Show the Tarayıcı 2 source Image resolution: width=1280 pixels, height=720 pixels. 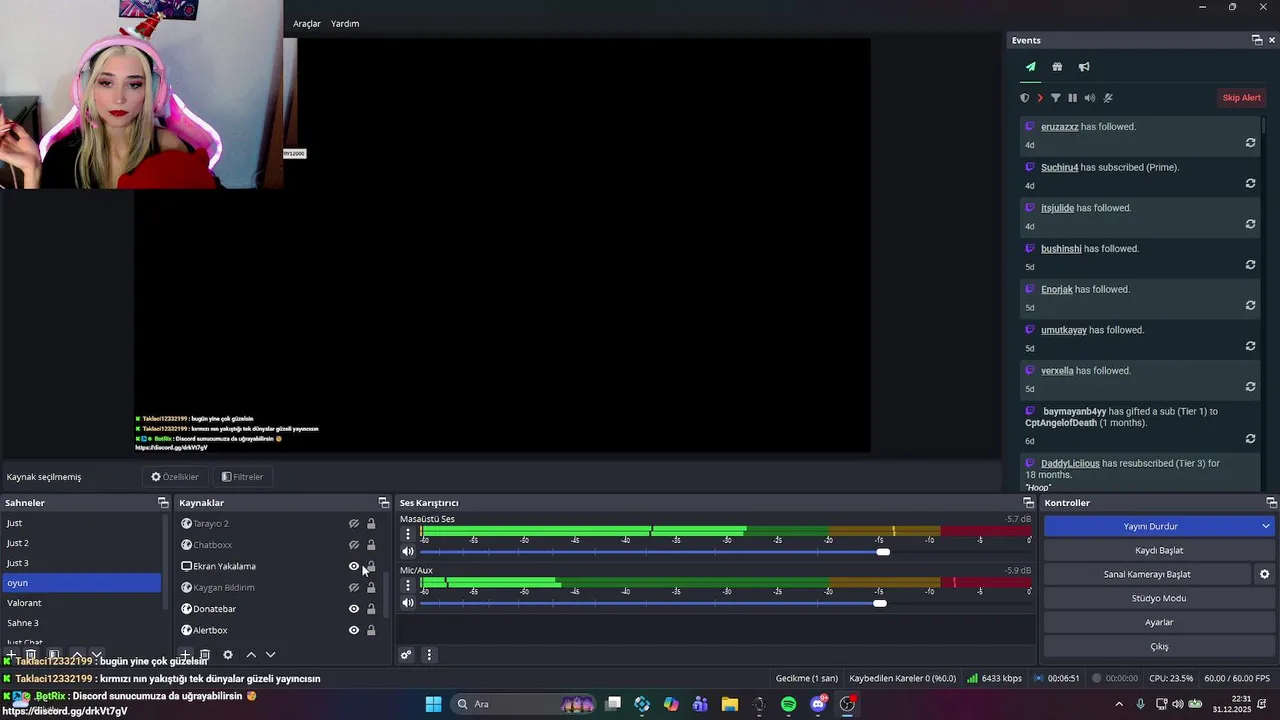(x=353, y=524)
